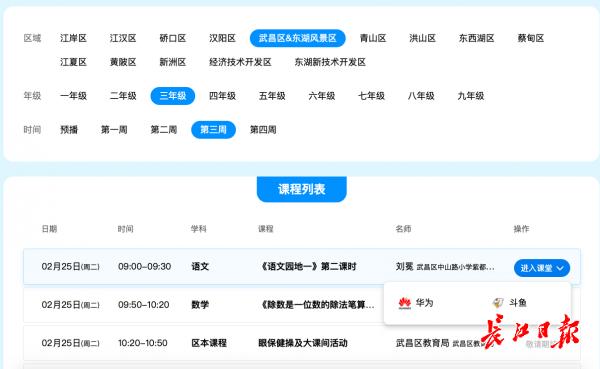Select the 语文 subject cell
The width and height of the screenshot is (600, 369).
tap(200, 266)
